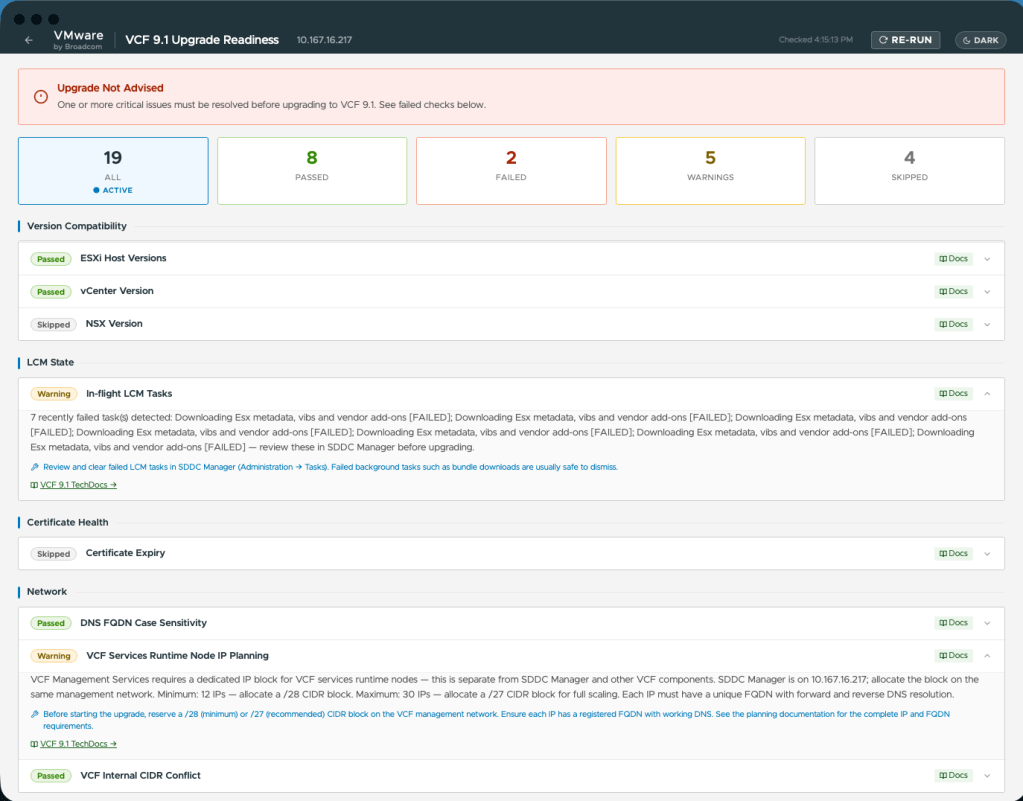This screenshot has height=801, width=1023.
Task: Click the Certificate Health section heading
Action: click(68, 522)
